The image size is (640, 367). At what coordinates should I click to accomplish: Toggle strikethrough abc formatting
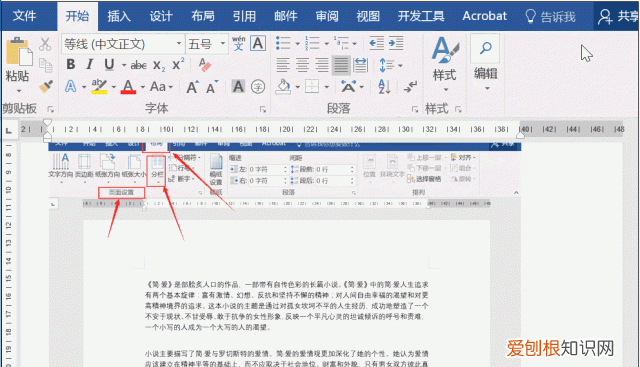point(139,65)
